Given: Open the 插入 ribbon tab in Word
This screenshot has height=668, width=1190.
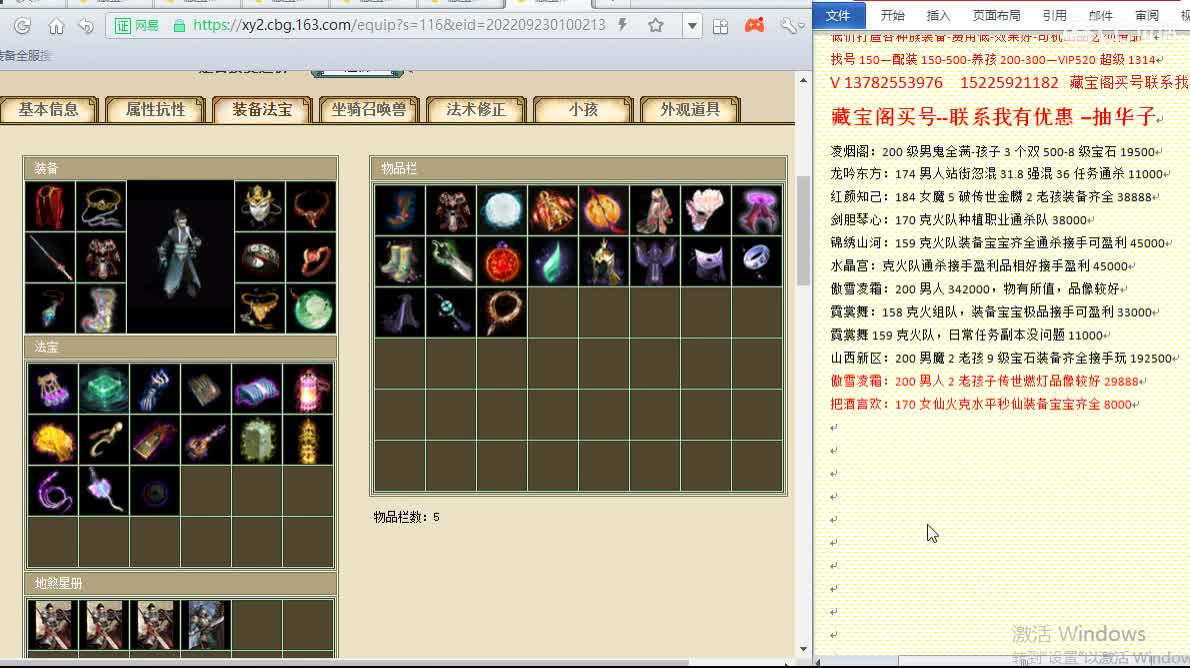Looking at the screenshot, I should (938, 15).
